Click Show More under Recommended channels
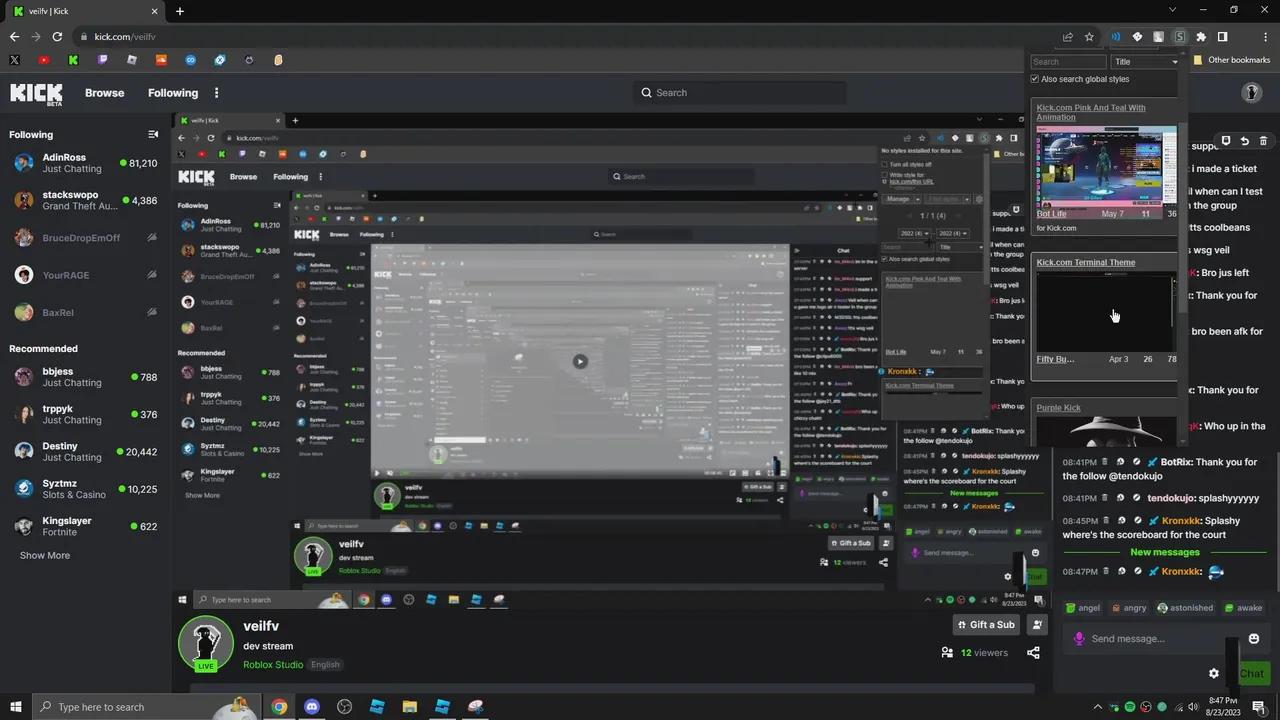Viewport: 1280px width, 720px height. pyautogui.click(x=44, y=555)
